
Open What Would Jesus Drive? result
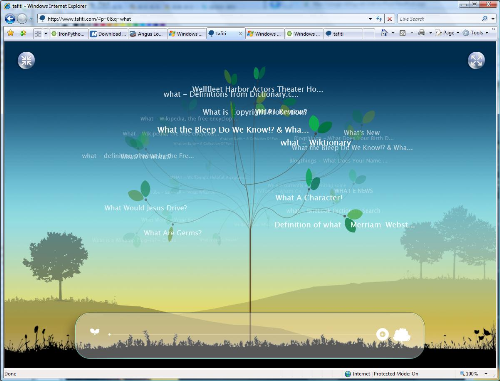[146, 208]
